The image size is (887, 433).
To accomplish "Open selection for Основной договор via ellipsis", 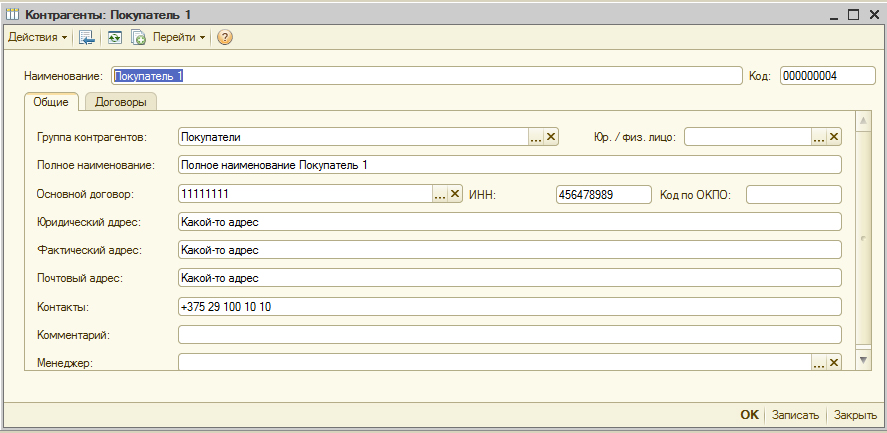I will 440,194.
